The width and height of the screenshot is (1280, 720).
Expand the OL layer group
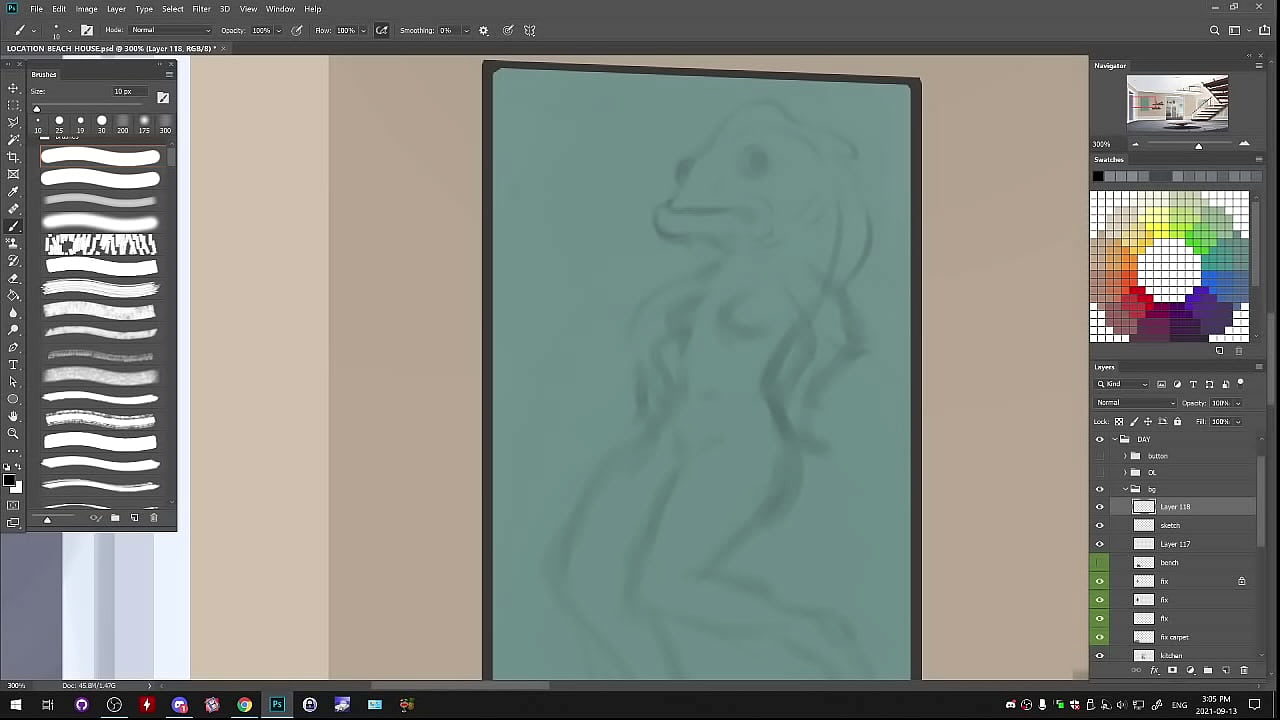[x=1125, y=472]
